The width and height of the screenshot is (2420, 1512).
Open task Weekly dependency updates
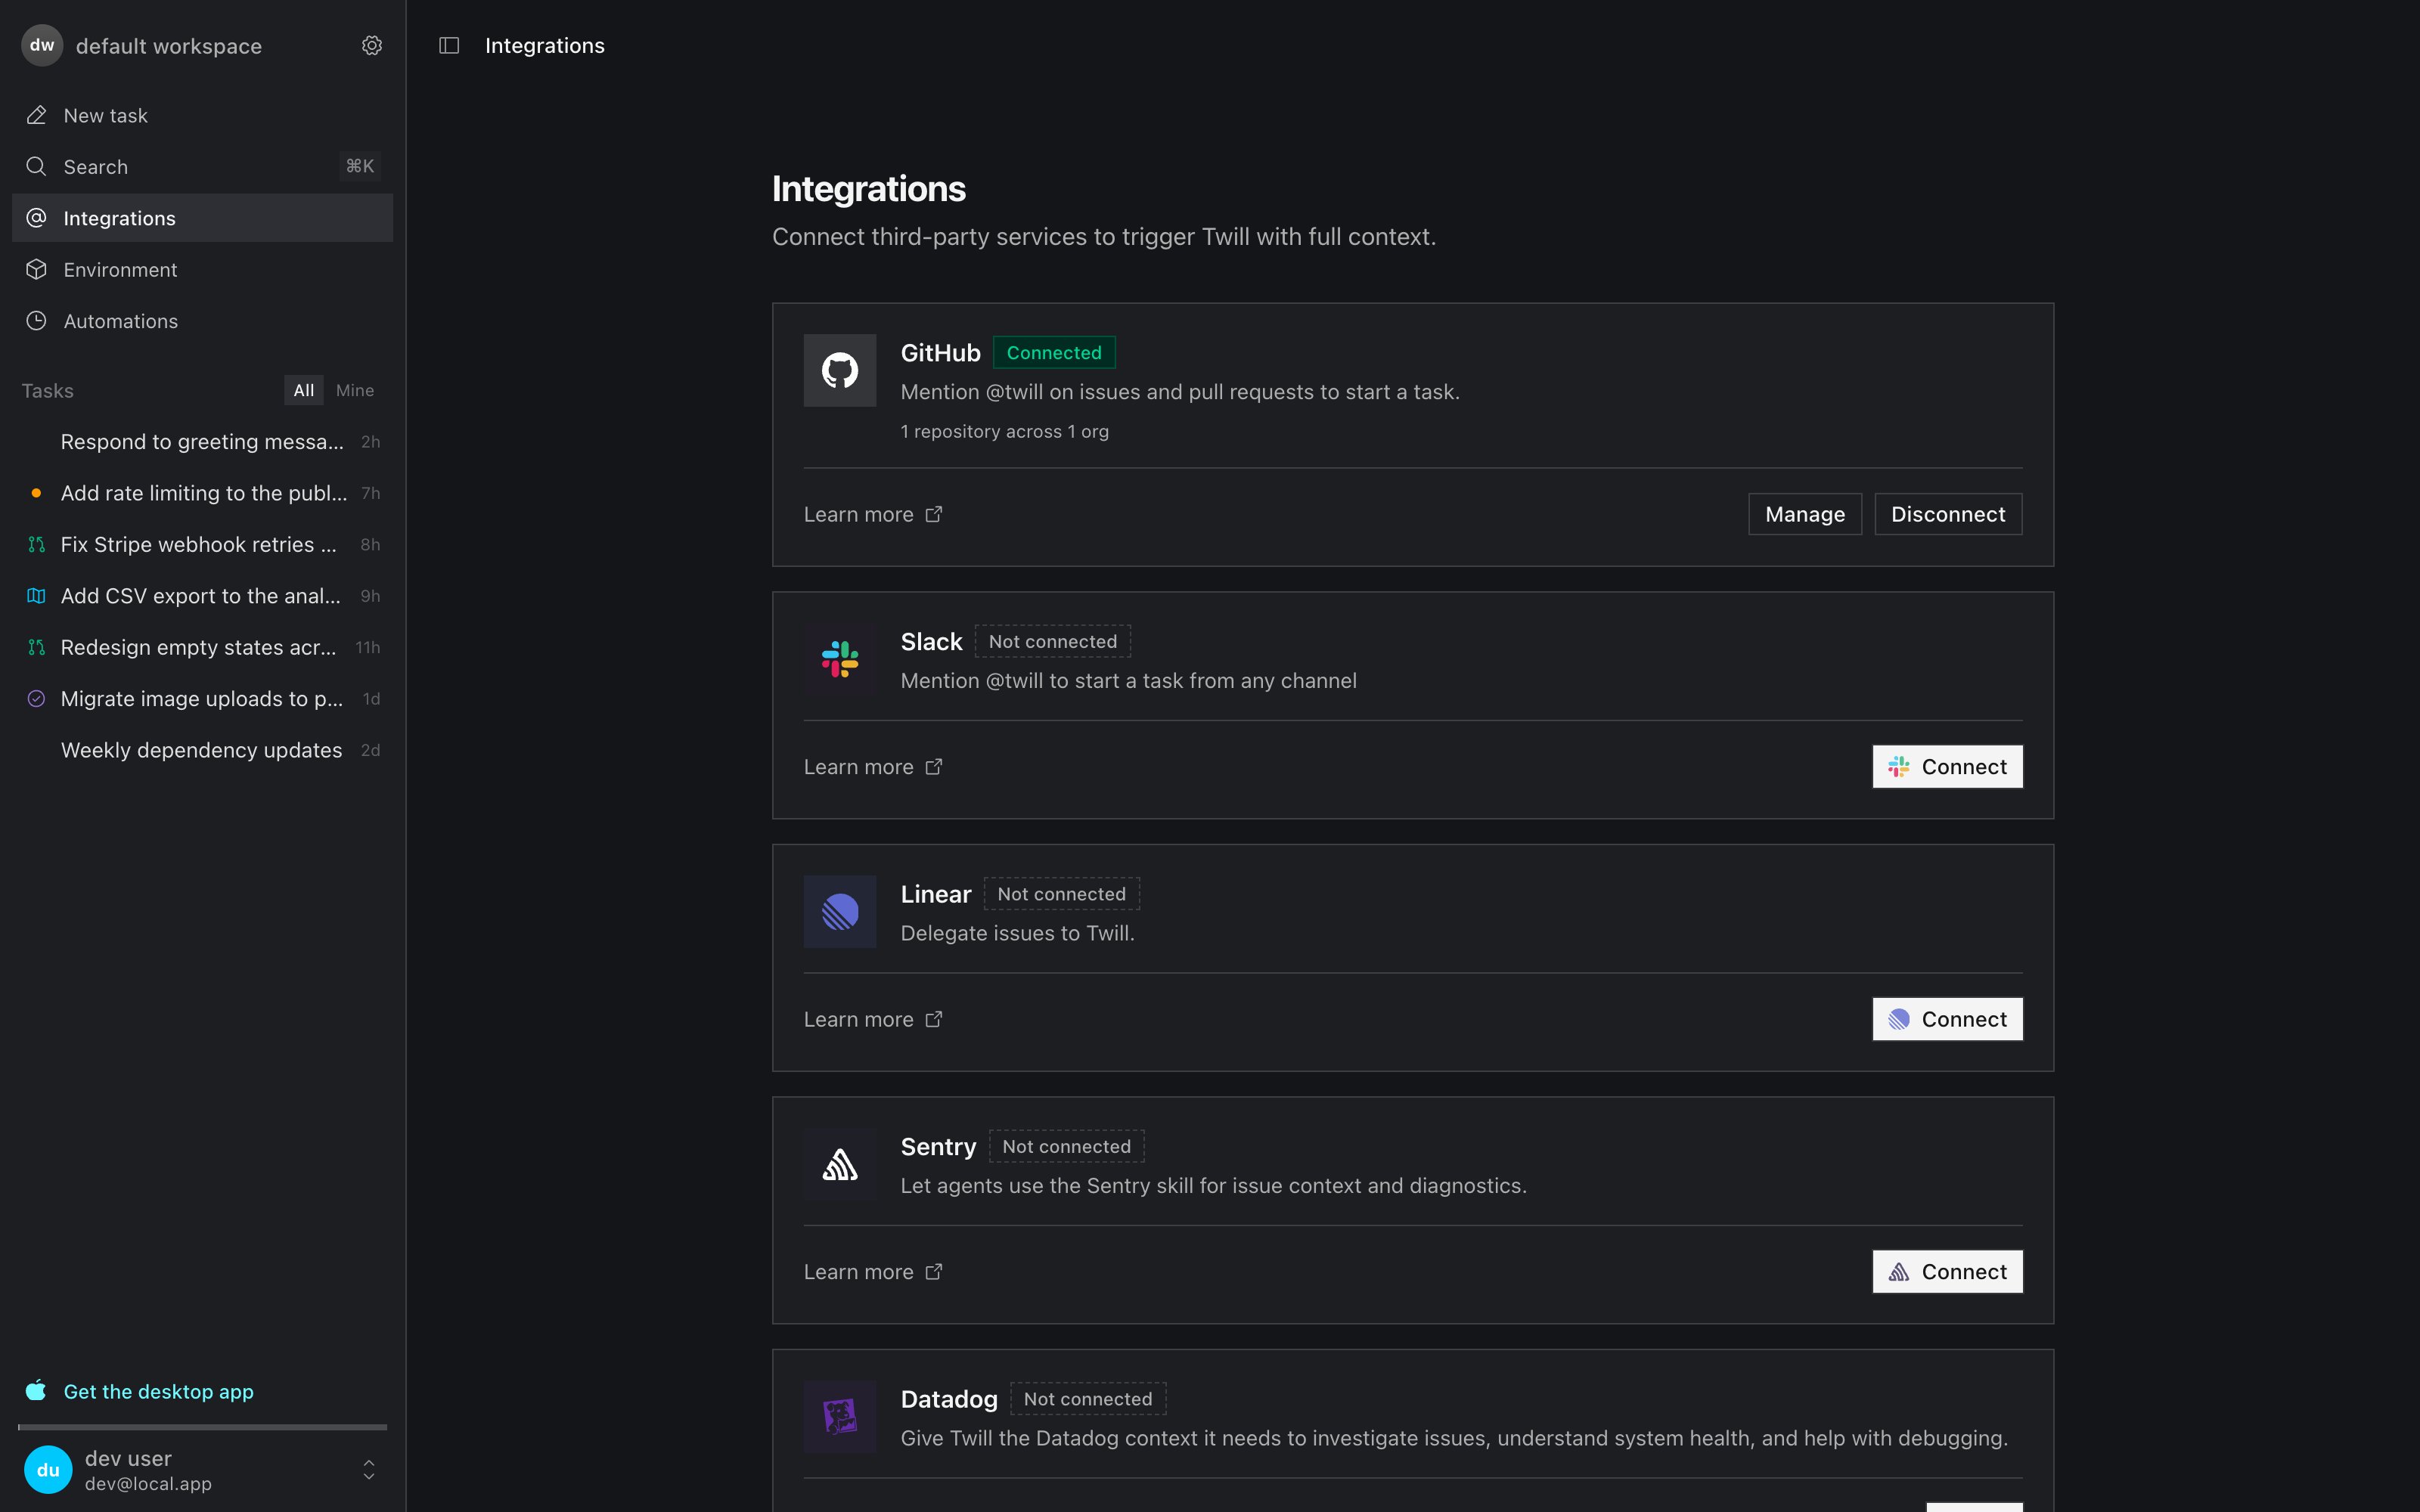pos(202,750)
